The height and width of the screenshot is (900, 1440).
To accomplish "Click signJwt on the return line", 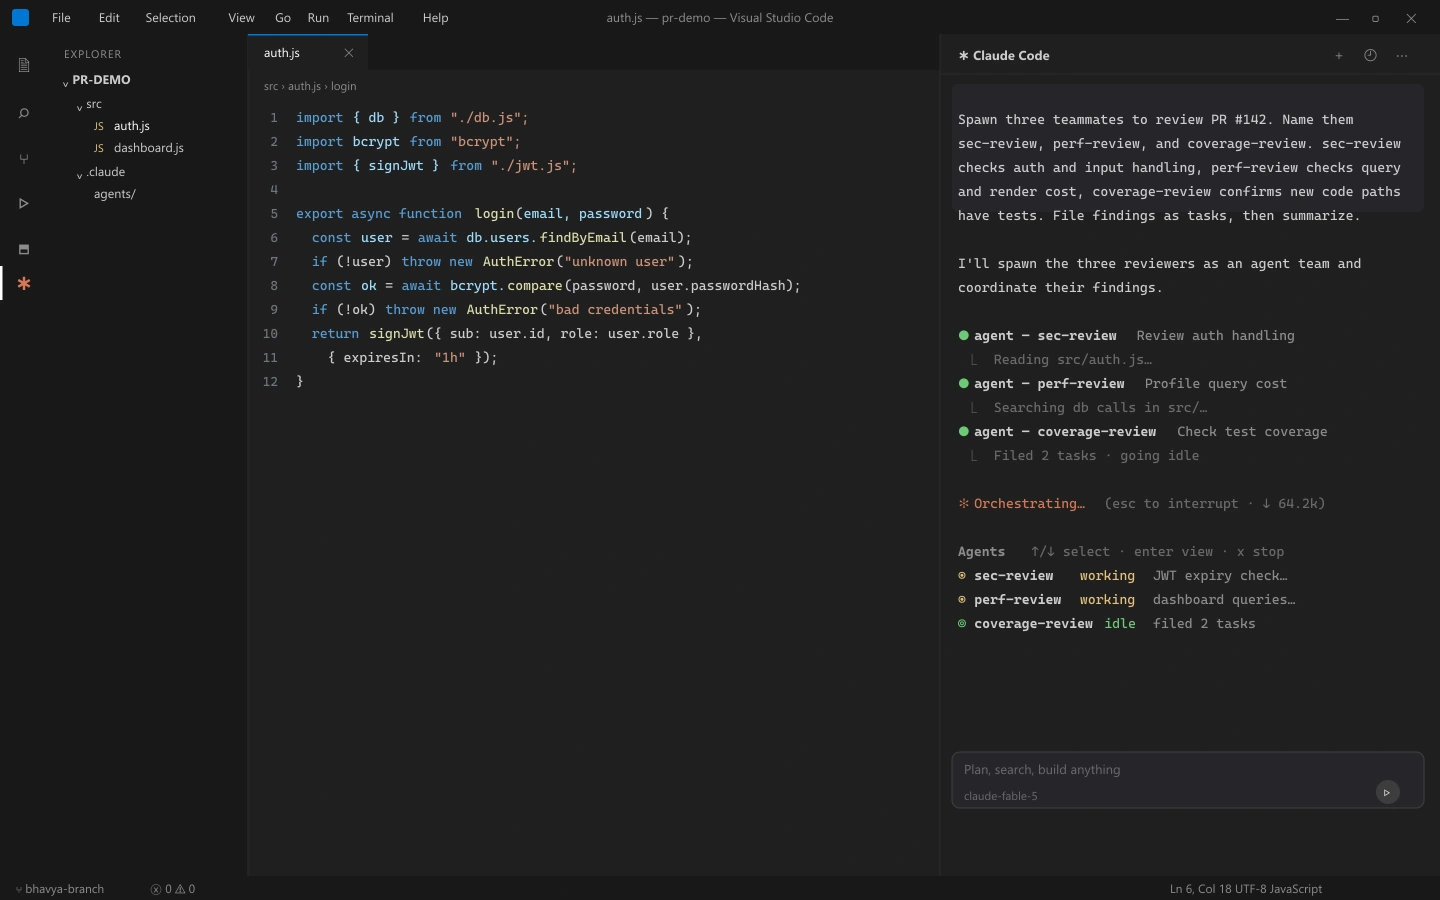I will pos(397,334).
